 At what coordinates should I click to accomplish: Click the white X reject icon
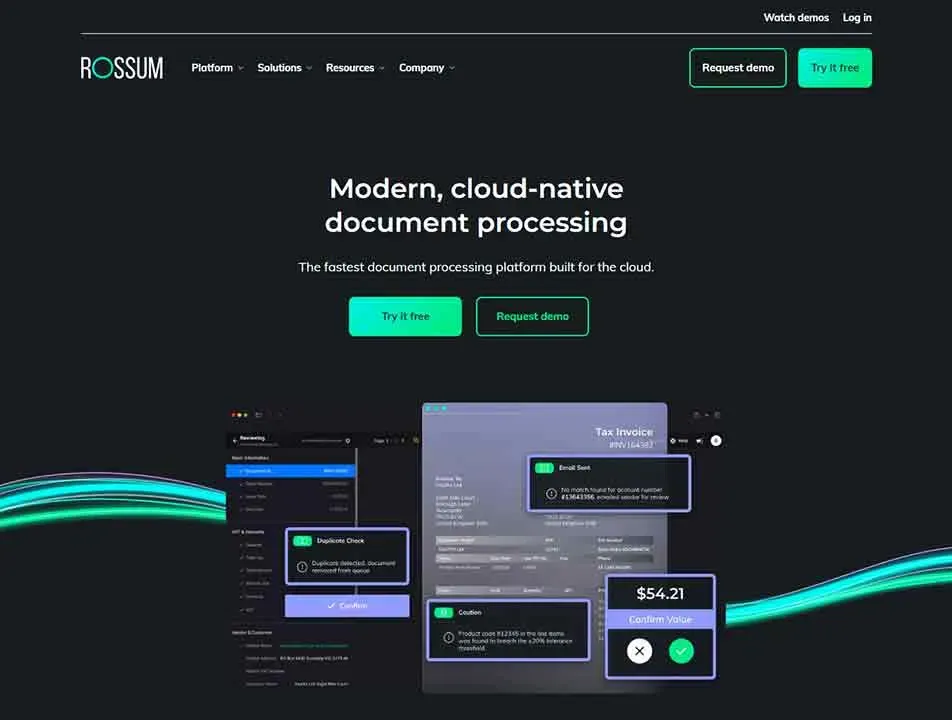coord(639,651)
